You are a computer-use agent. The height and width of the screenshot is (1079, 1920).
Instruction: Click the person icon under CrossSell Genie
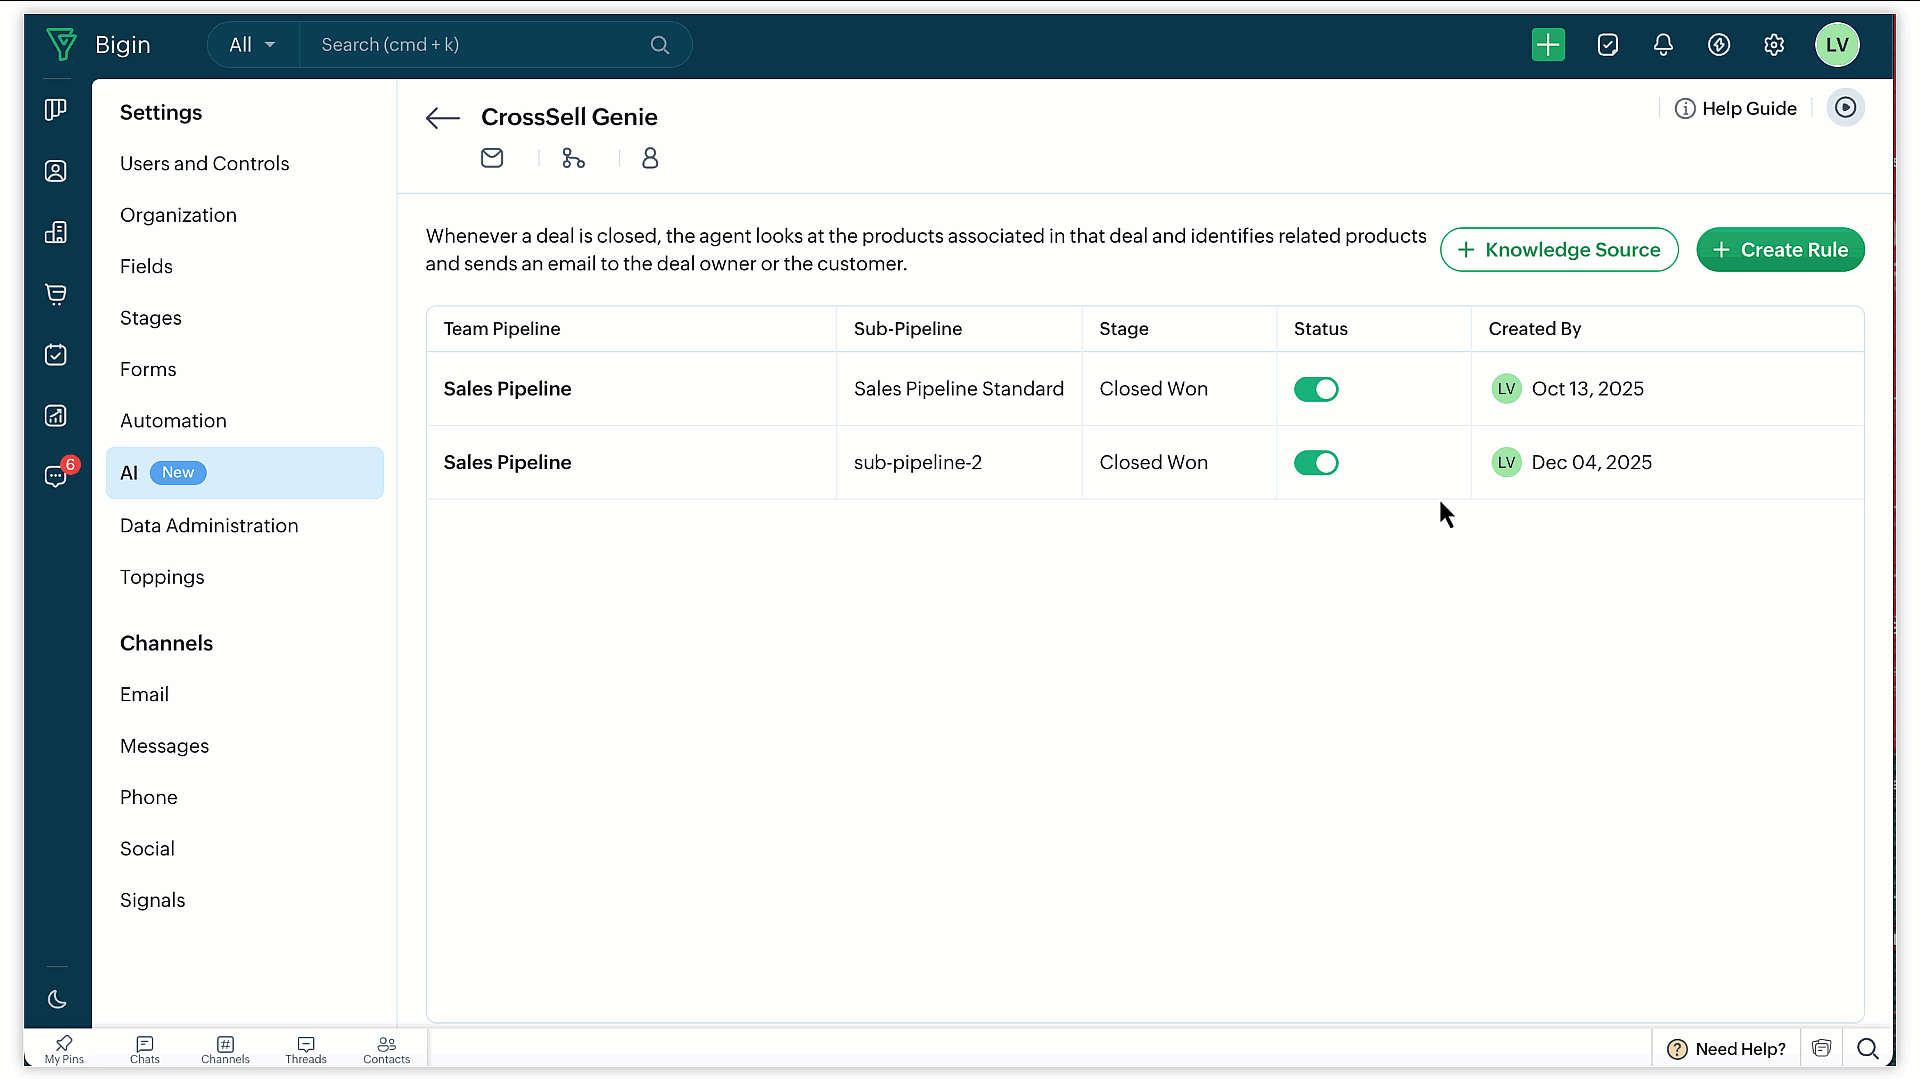650,158
